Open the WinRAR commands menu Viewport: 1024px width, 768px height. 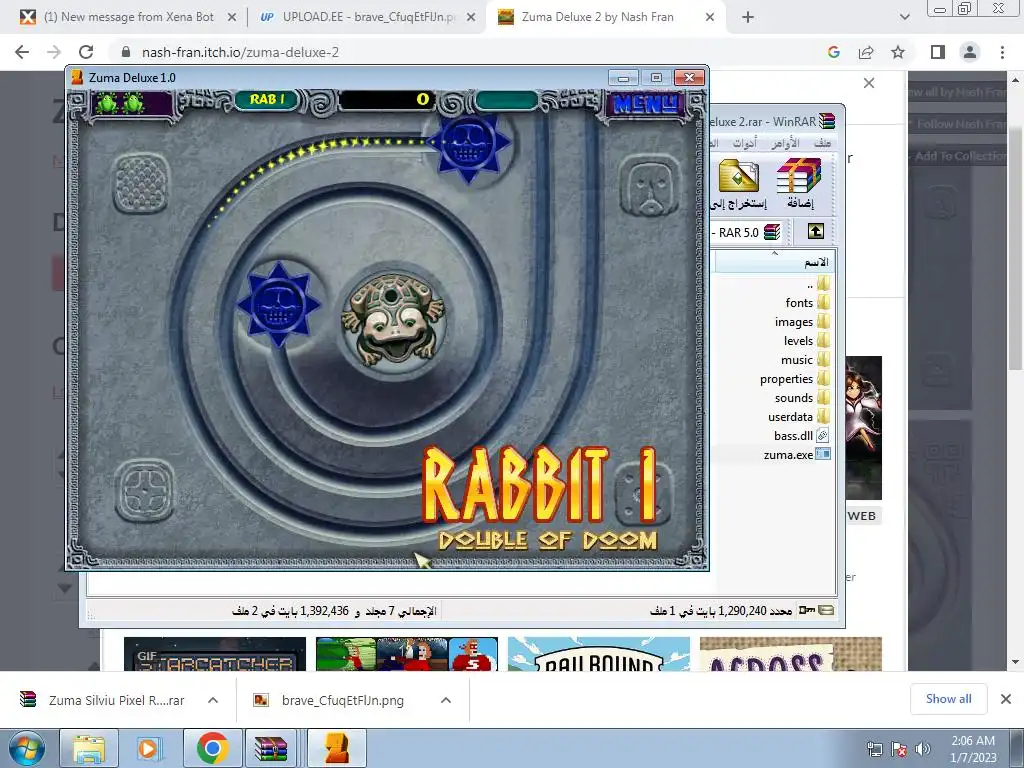(785, 143)
